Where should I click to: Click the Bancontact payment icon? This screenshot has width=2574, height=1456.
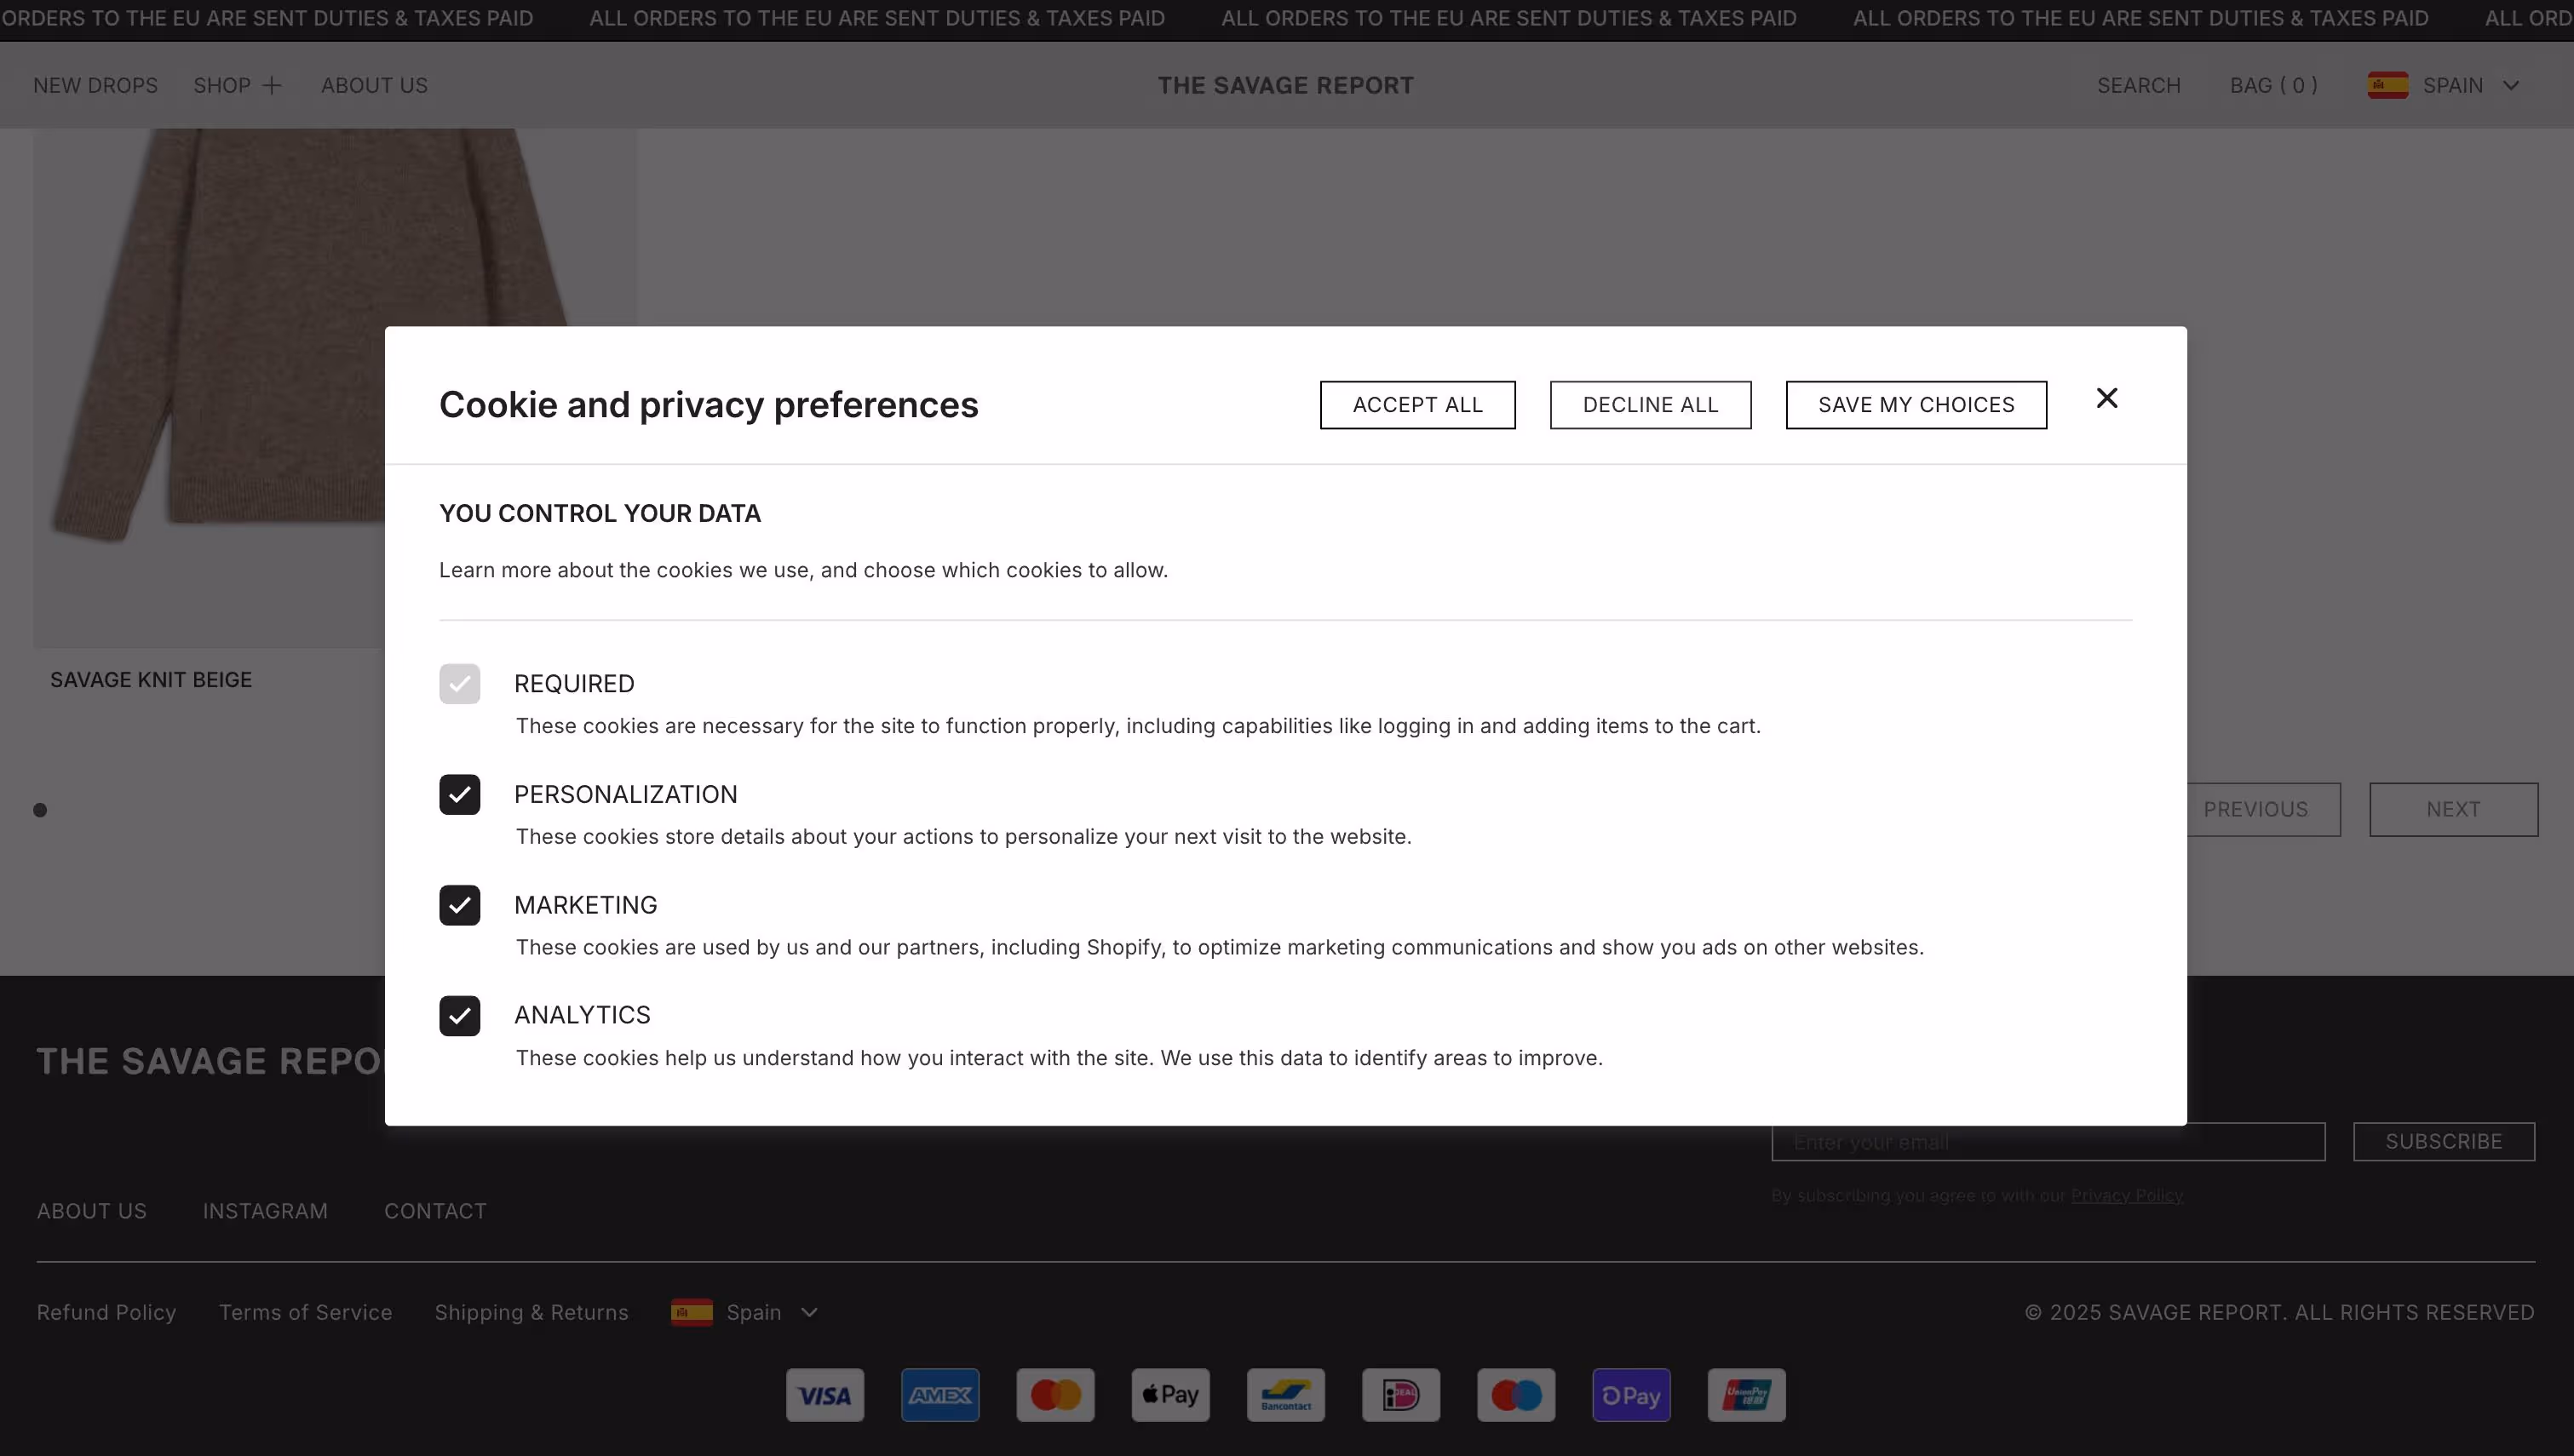coord(1285,1394)
